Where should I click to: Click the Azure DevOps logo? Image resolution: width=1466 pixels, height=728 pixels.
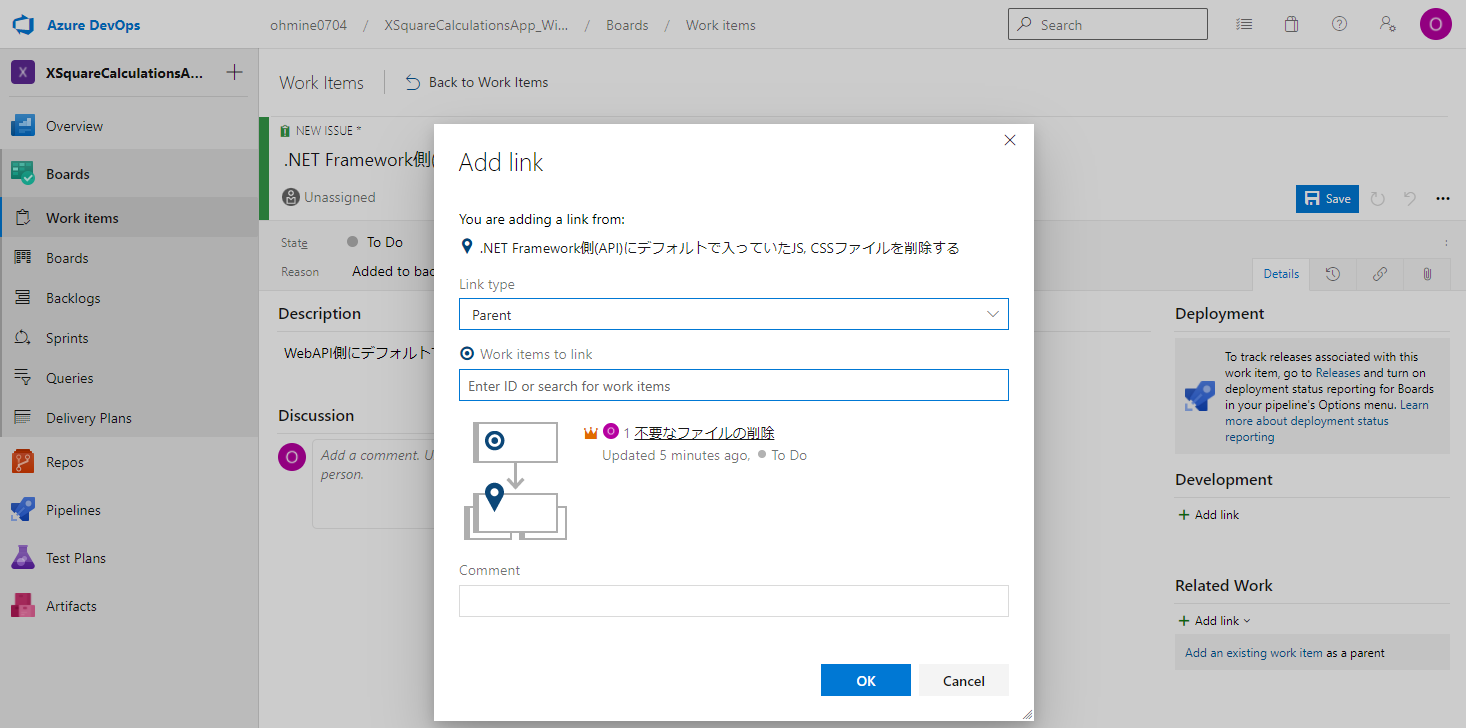pos(24,25)
